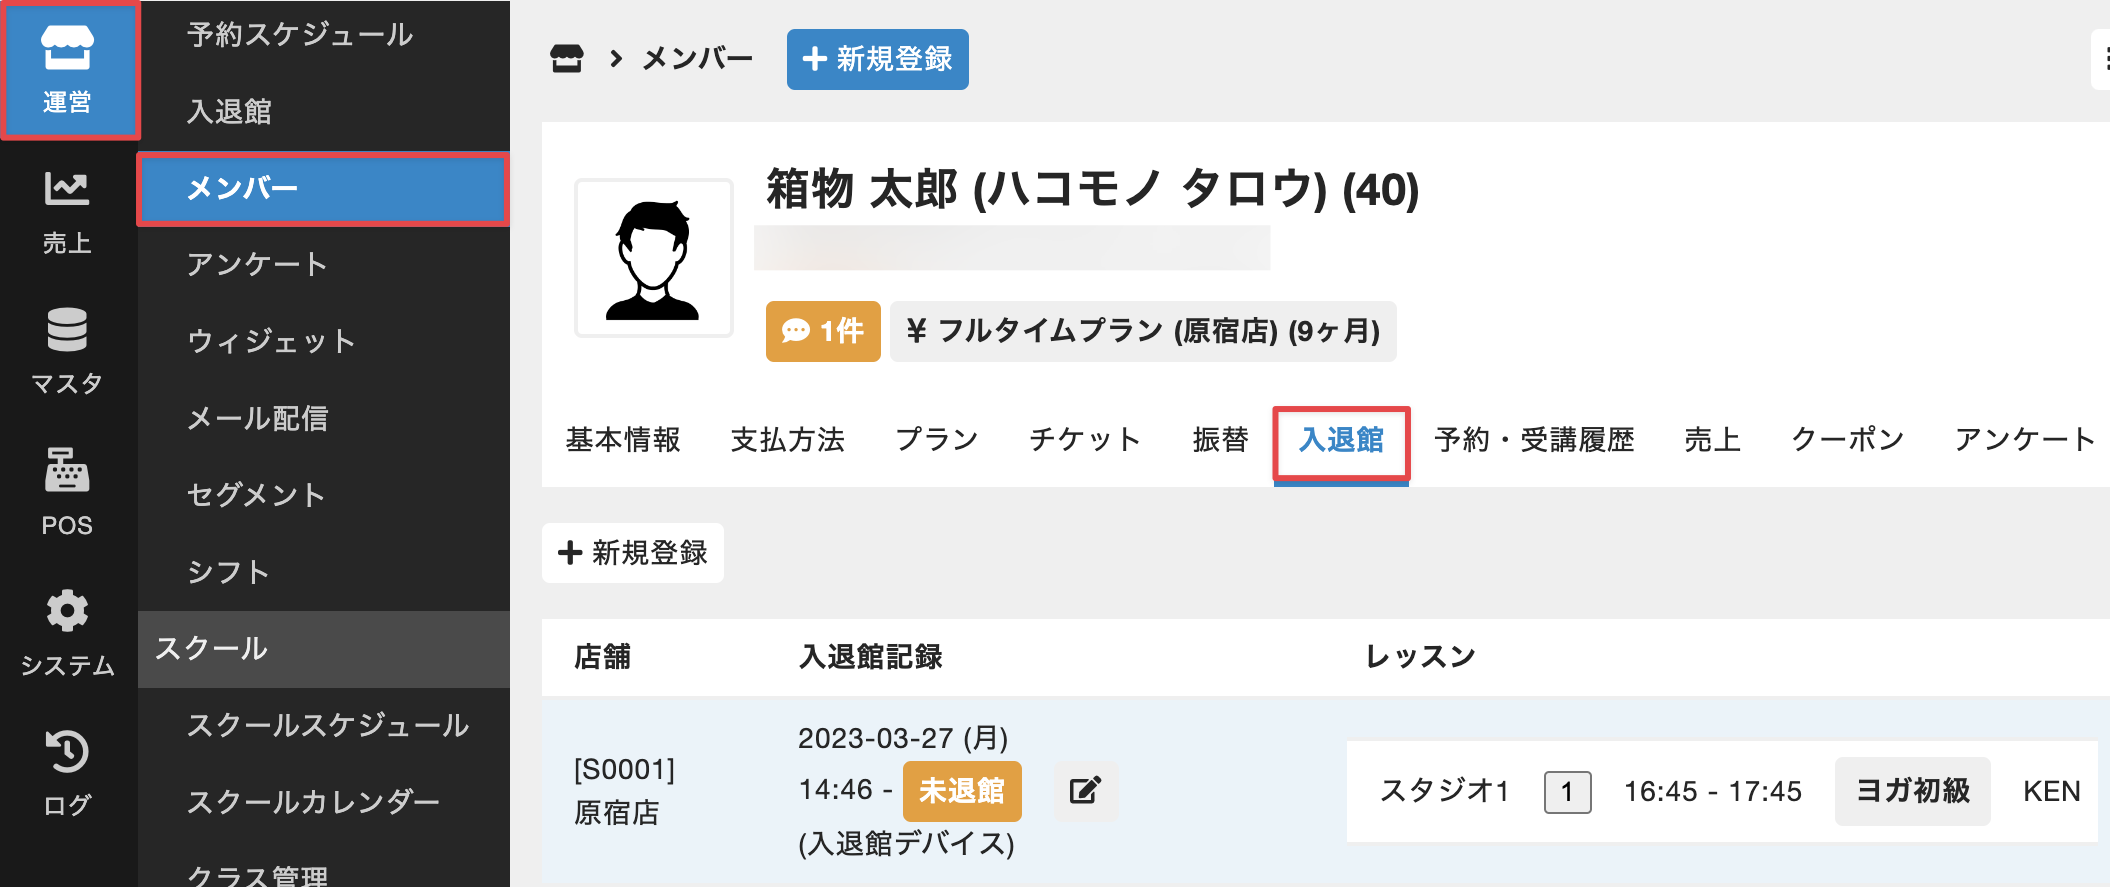This screenshot has height=887, width=2110.
Task: Click the store home breadcrumb icon
Action: (567, 59)
